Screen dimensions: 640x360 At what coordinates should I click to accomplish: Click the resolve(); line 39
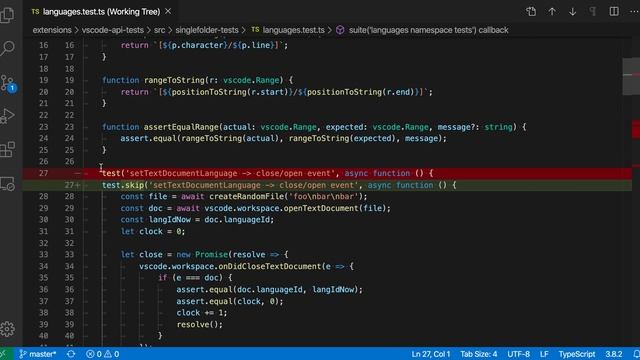pos(200,325)
